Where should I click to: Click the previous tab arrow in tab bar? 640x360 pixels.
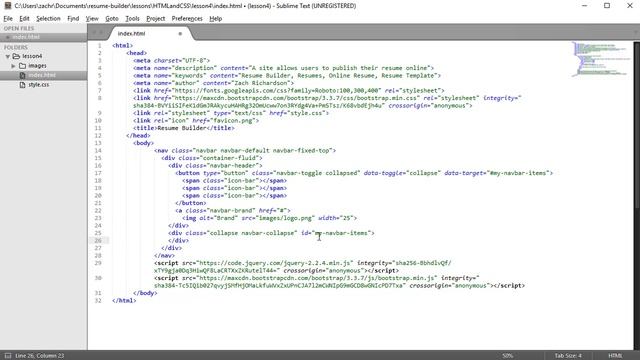(x=94, y=33)
